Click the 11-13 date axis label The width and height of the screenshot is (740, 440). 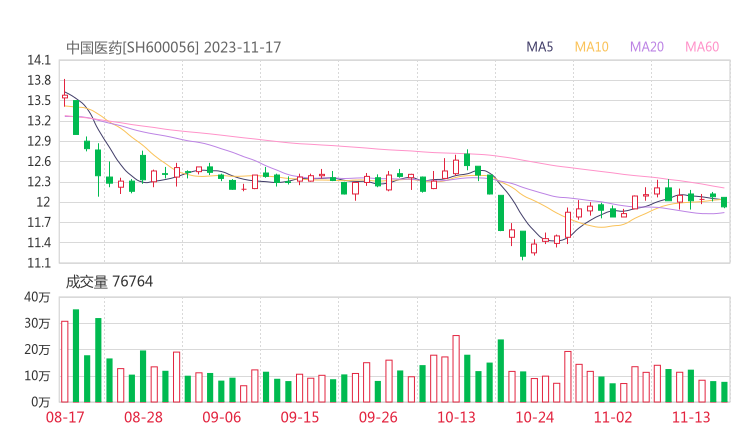coord(691,417)
